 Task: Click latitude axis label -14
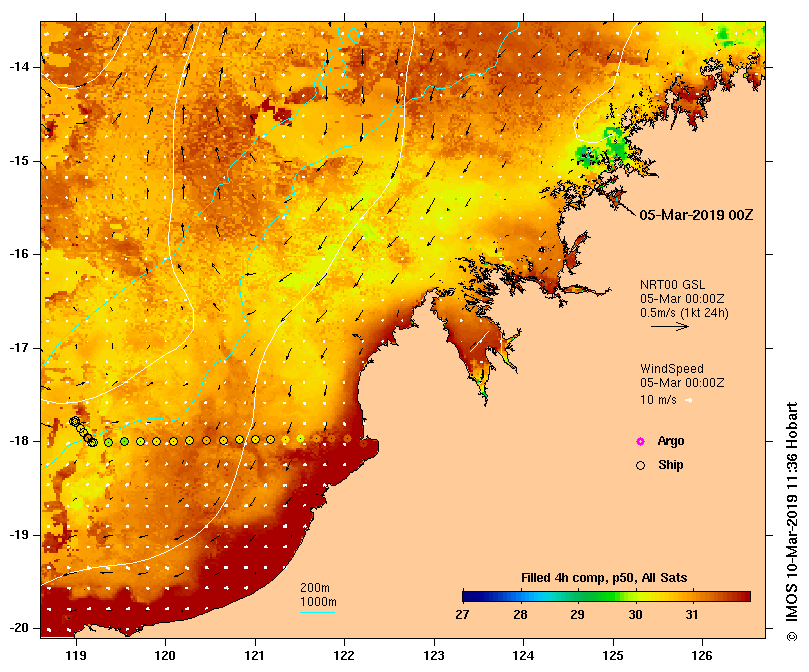[x=19, y=67]
